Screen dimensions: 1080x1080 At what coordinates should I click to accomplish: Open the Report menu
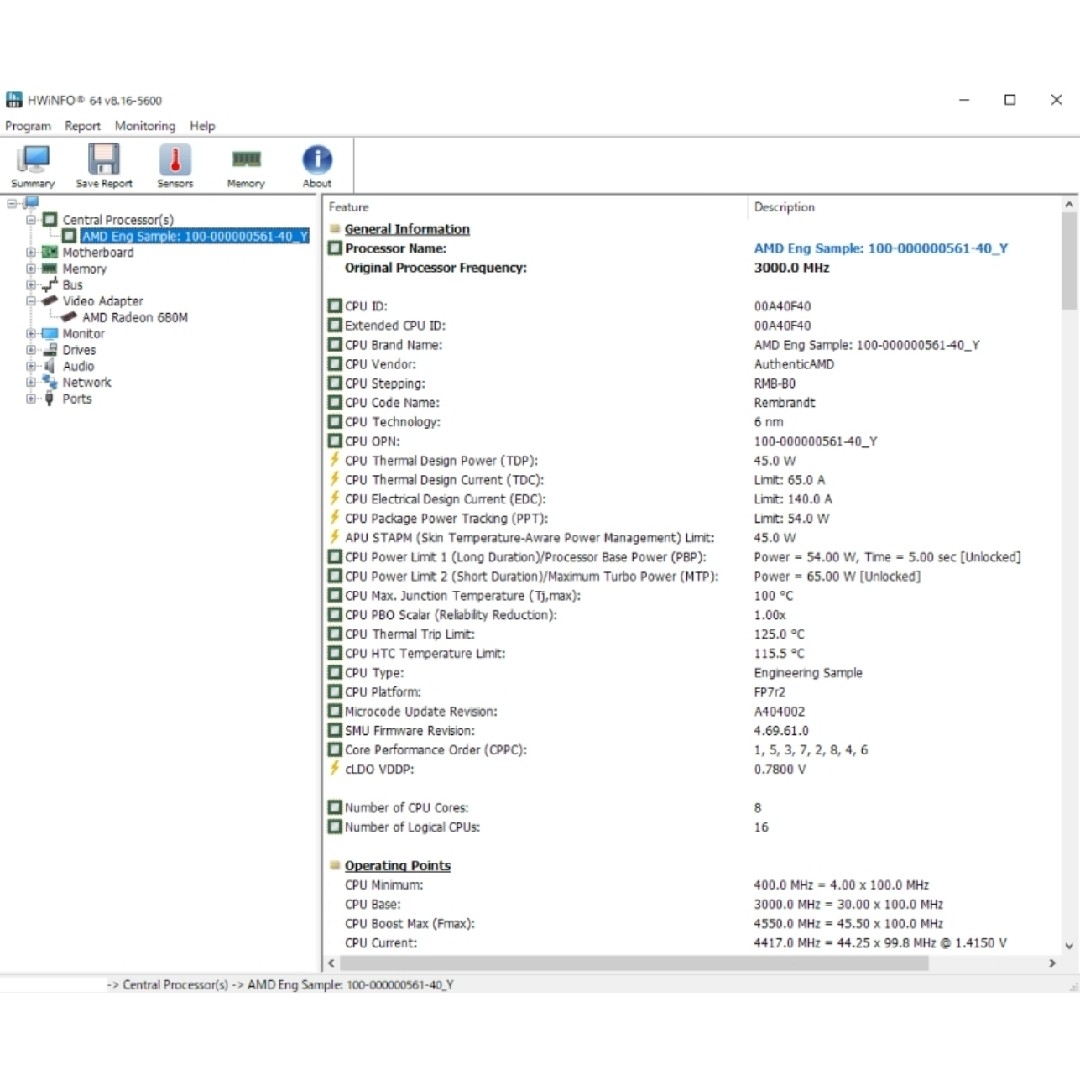click(83, 126)
